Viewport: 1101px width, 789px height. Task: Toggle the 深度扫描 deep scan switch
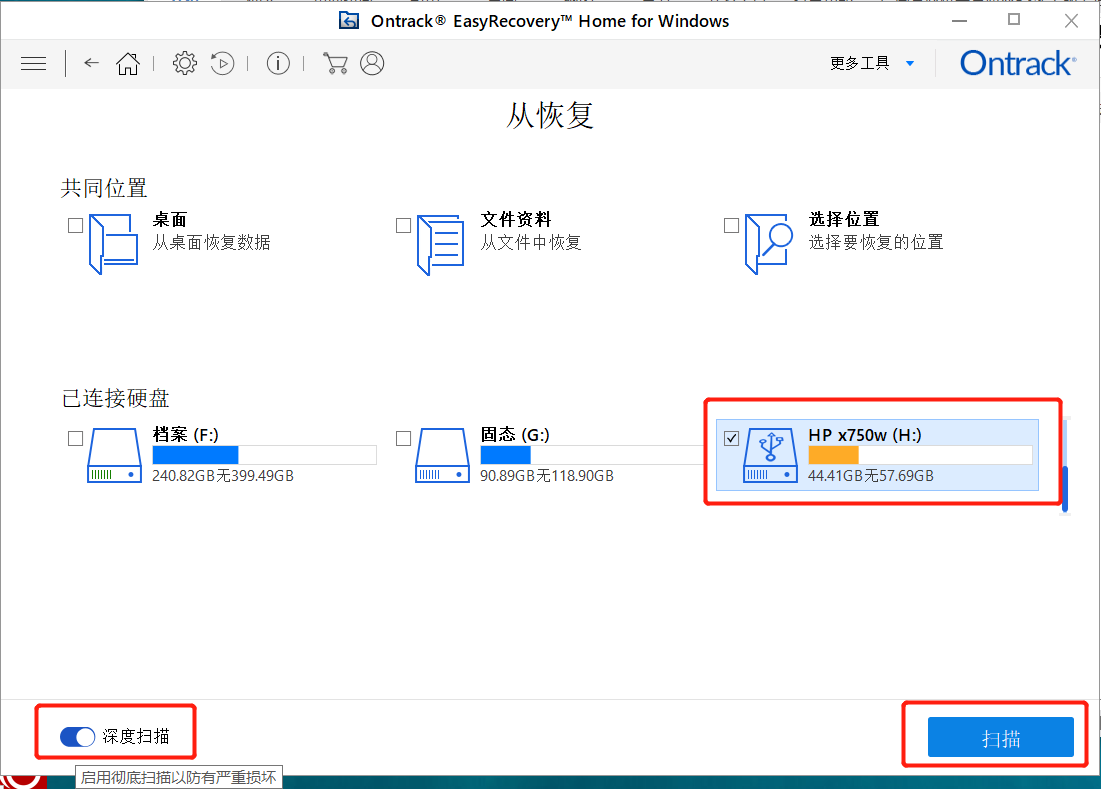77,736
